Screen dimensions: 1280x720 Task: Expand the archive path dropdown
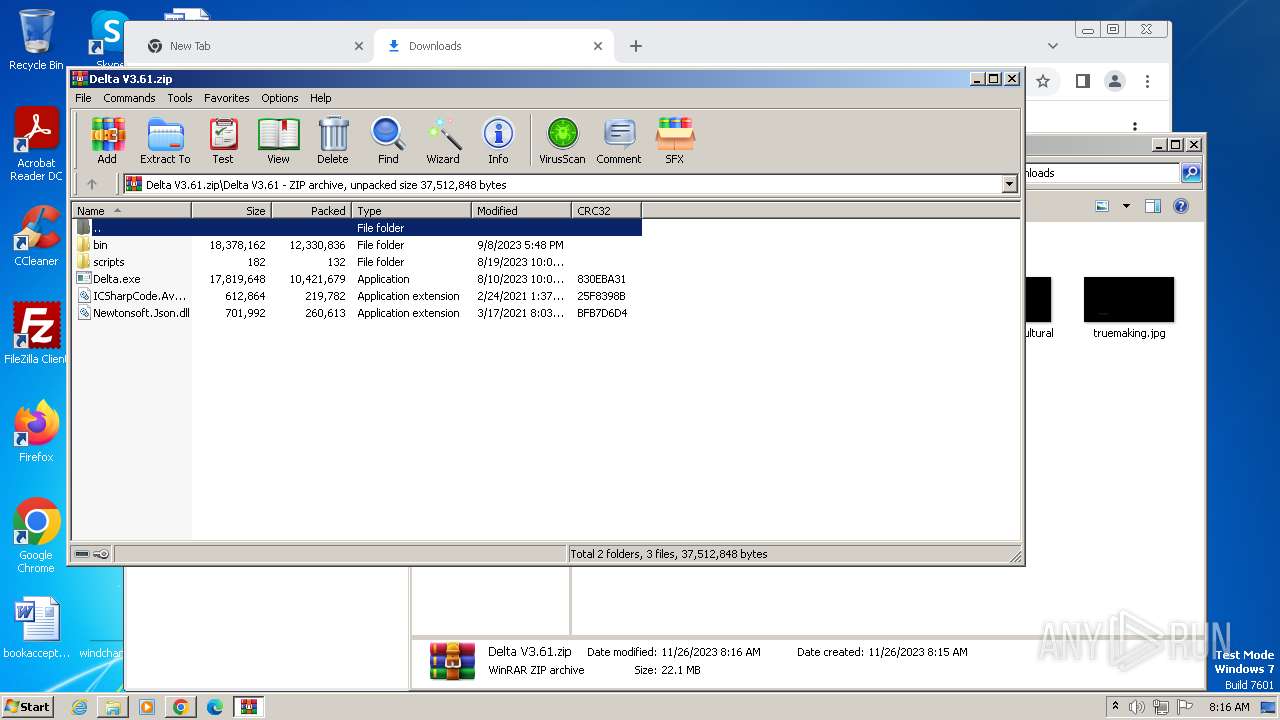tap(1009, 184)
